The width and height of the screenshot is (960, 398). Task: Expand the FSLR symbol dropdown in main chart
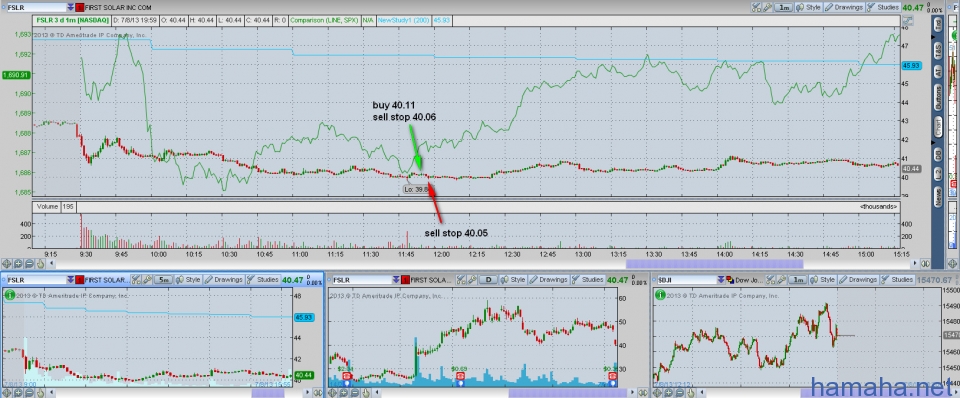pos(70,7)
